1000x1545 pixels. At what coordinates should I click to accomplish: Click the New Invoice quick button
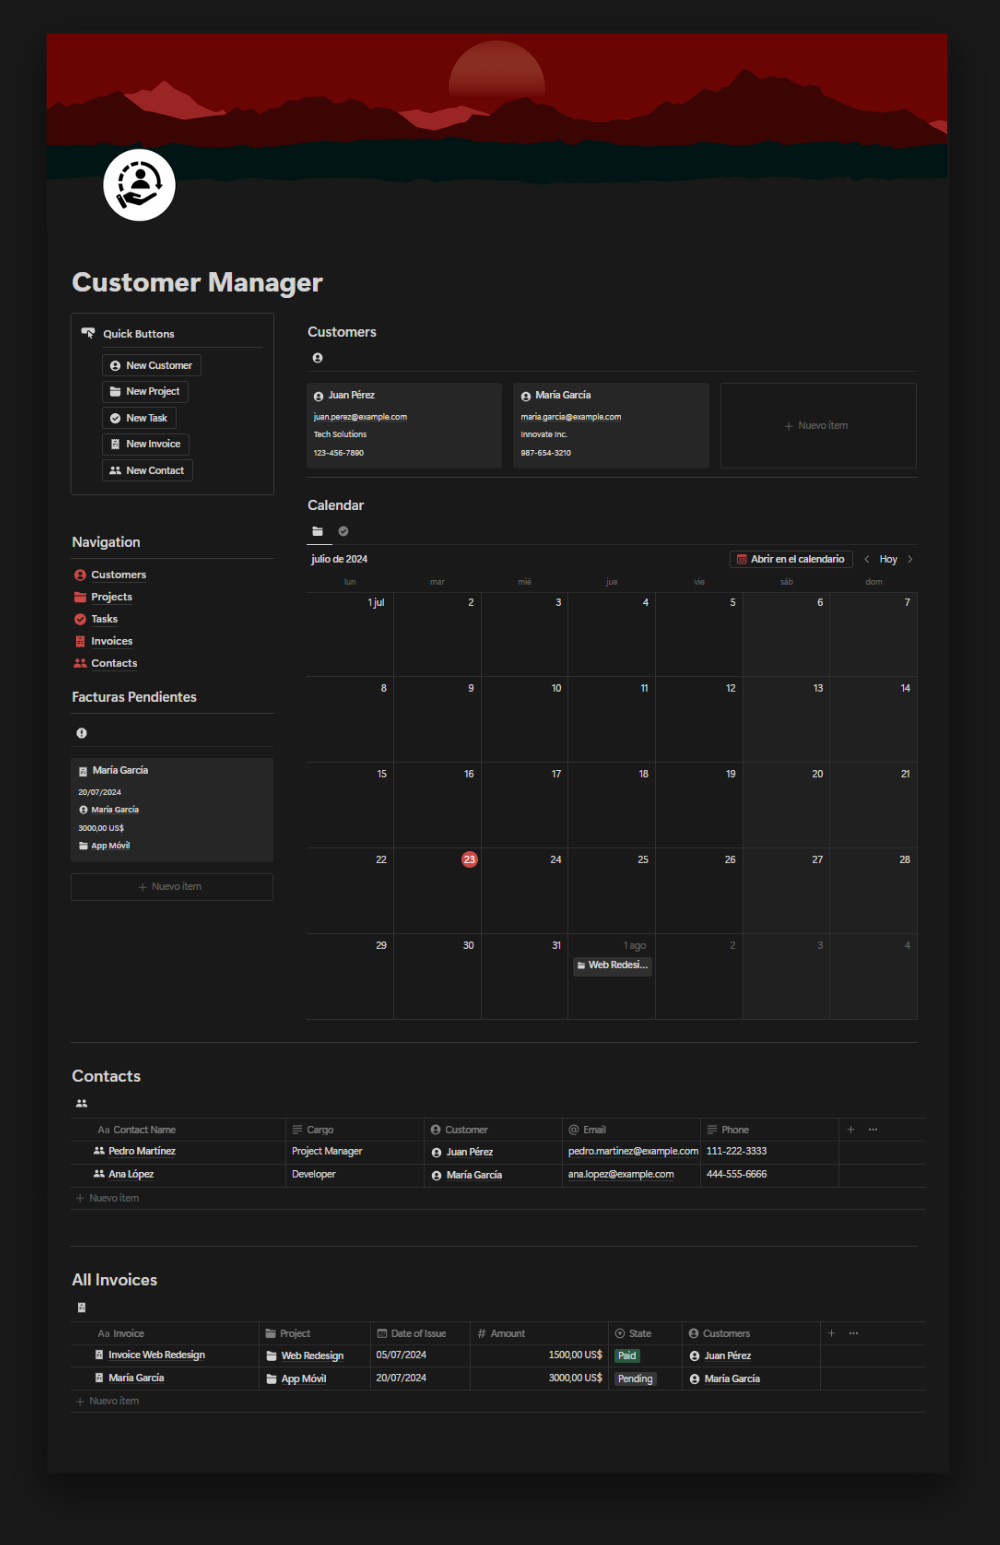[x=145, y=443]
